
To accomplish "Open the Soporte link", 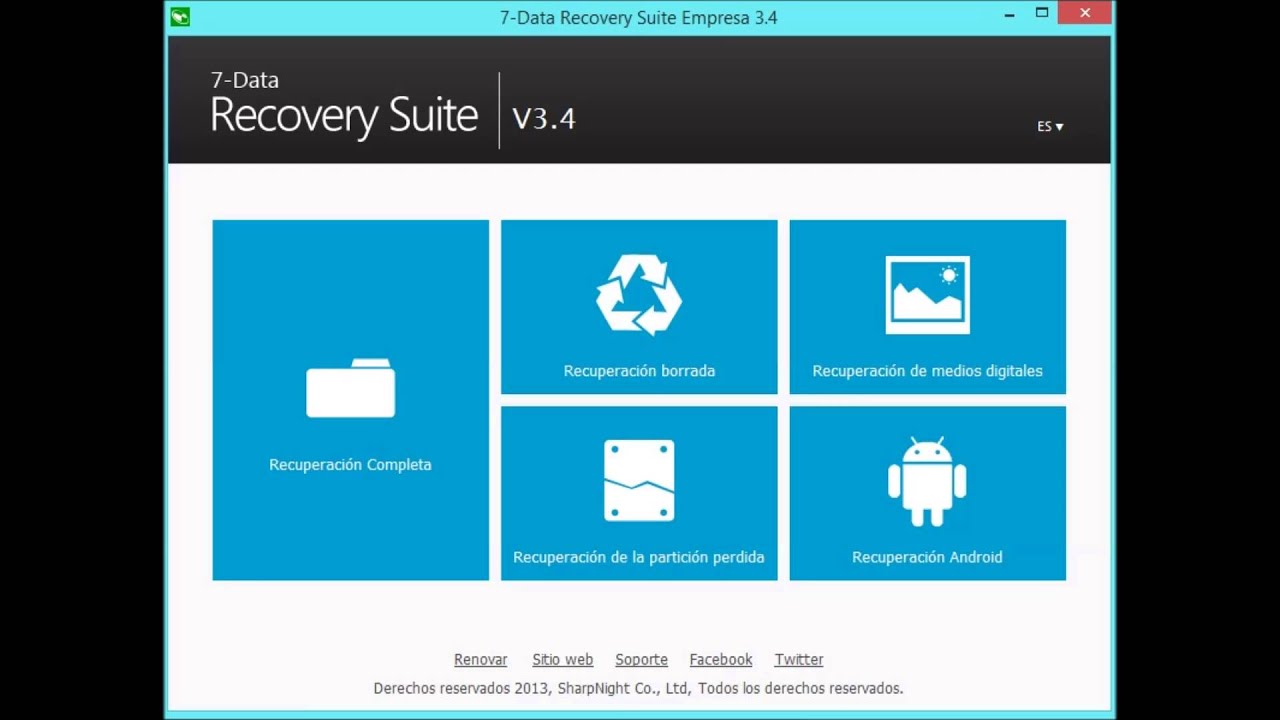I will pyautogui.click(x=641, y=660).
